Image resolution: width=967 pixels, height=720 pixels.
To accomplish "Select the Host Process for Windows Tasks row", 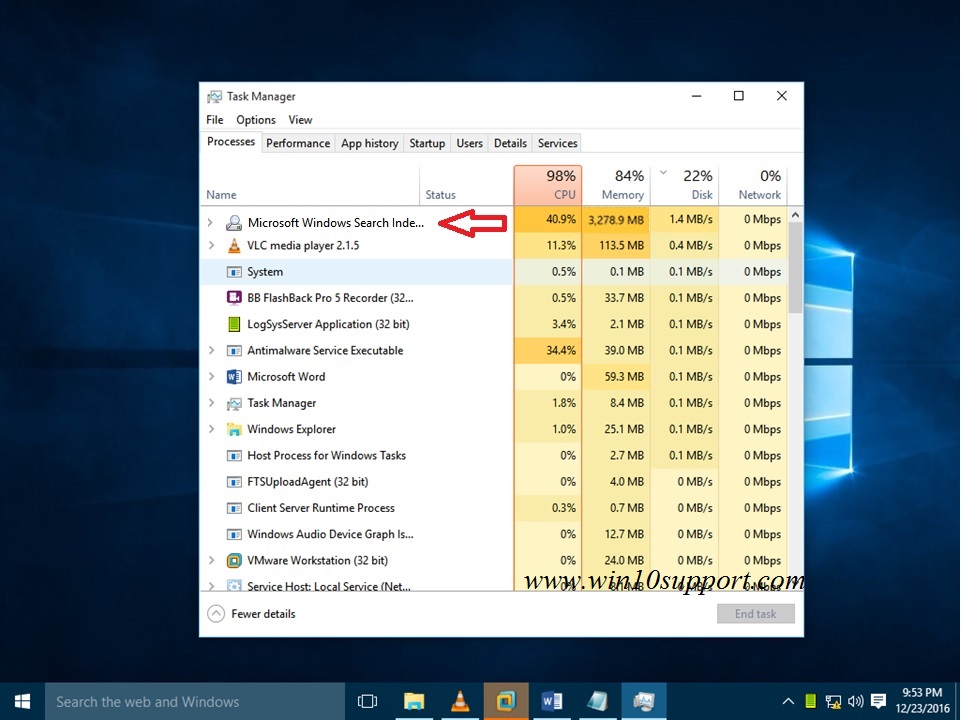I will [494, 455].
